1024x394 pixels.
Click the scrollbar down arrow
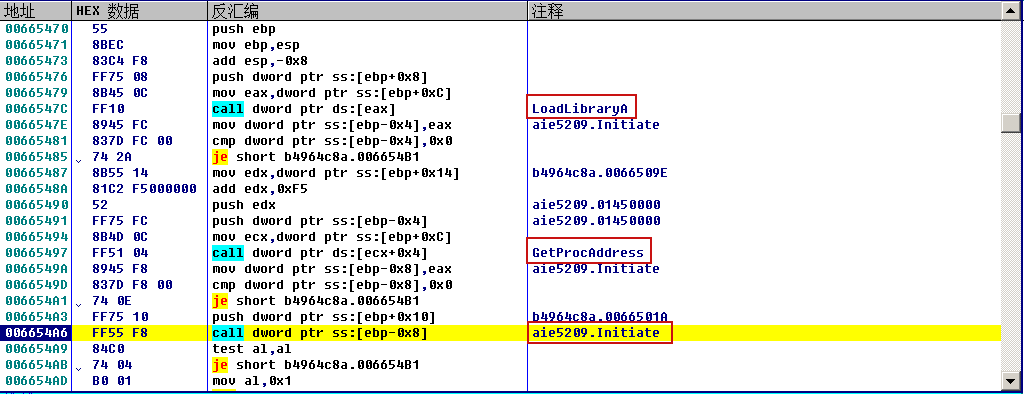(x=1011, y=380)
